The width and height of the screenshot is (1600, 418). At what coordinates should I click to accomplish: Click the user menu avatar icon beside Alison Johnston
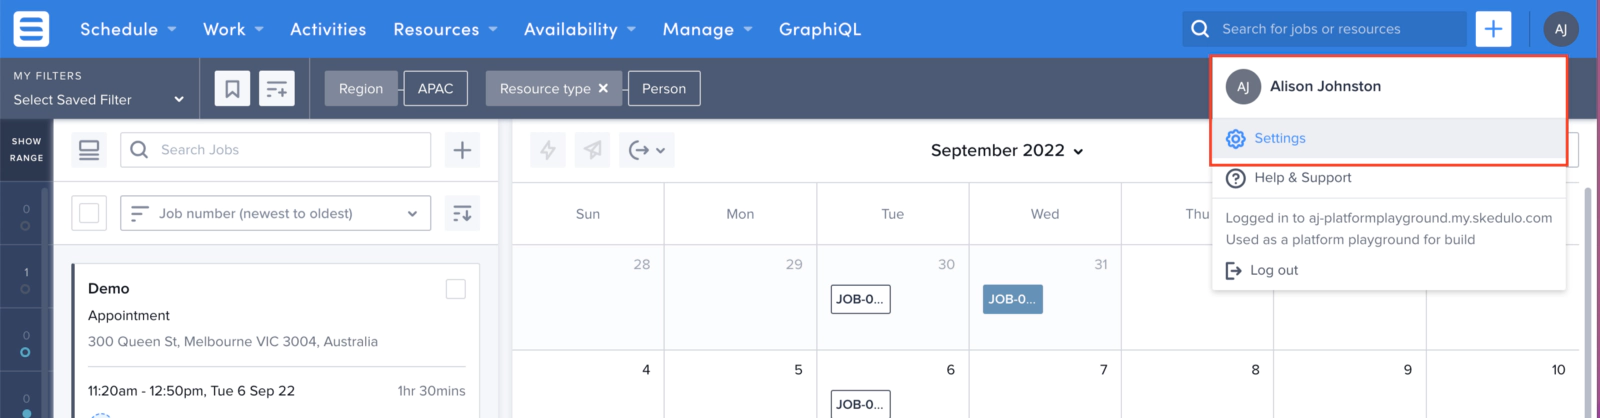1243,87
